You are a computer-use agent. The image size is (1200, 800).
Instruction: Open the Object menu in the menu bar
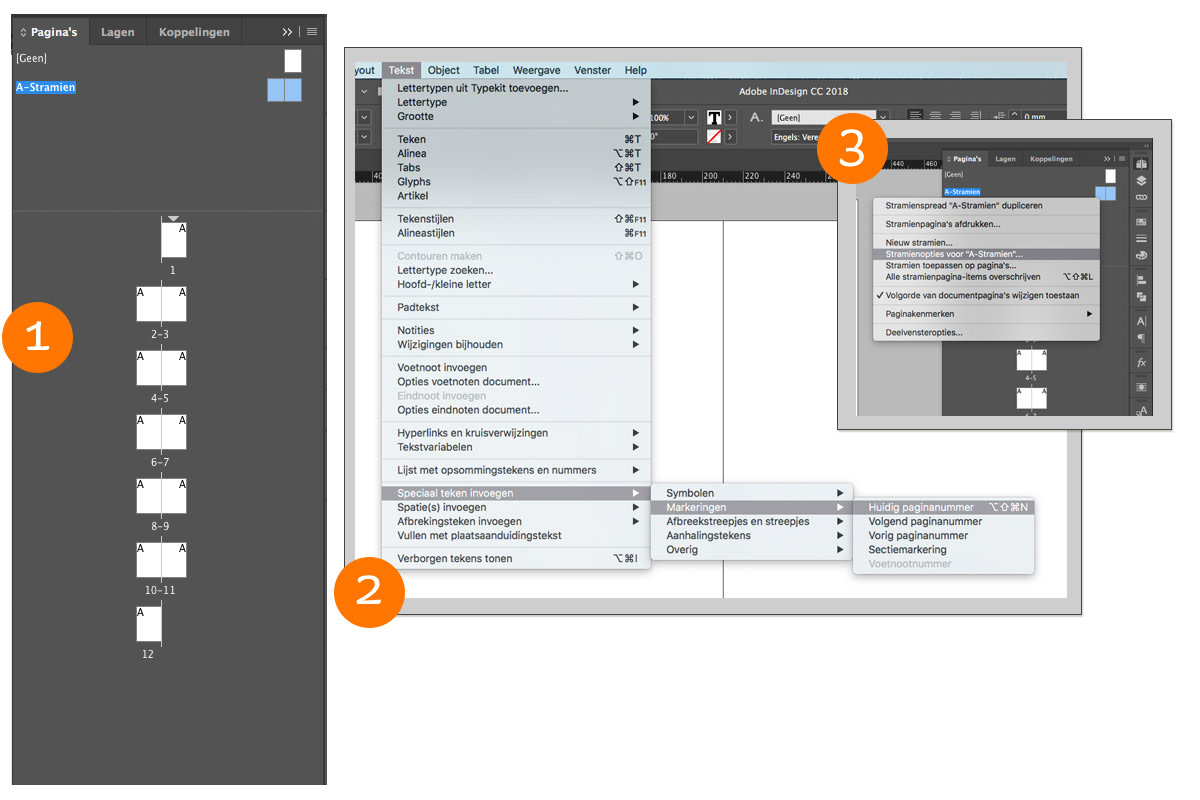(444, 70)
